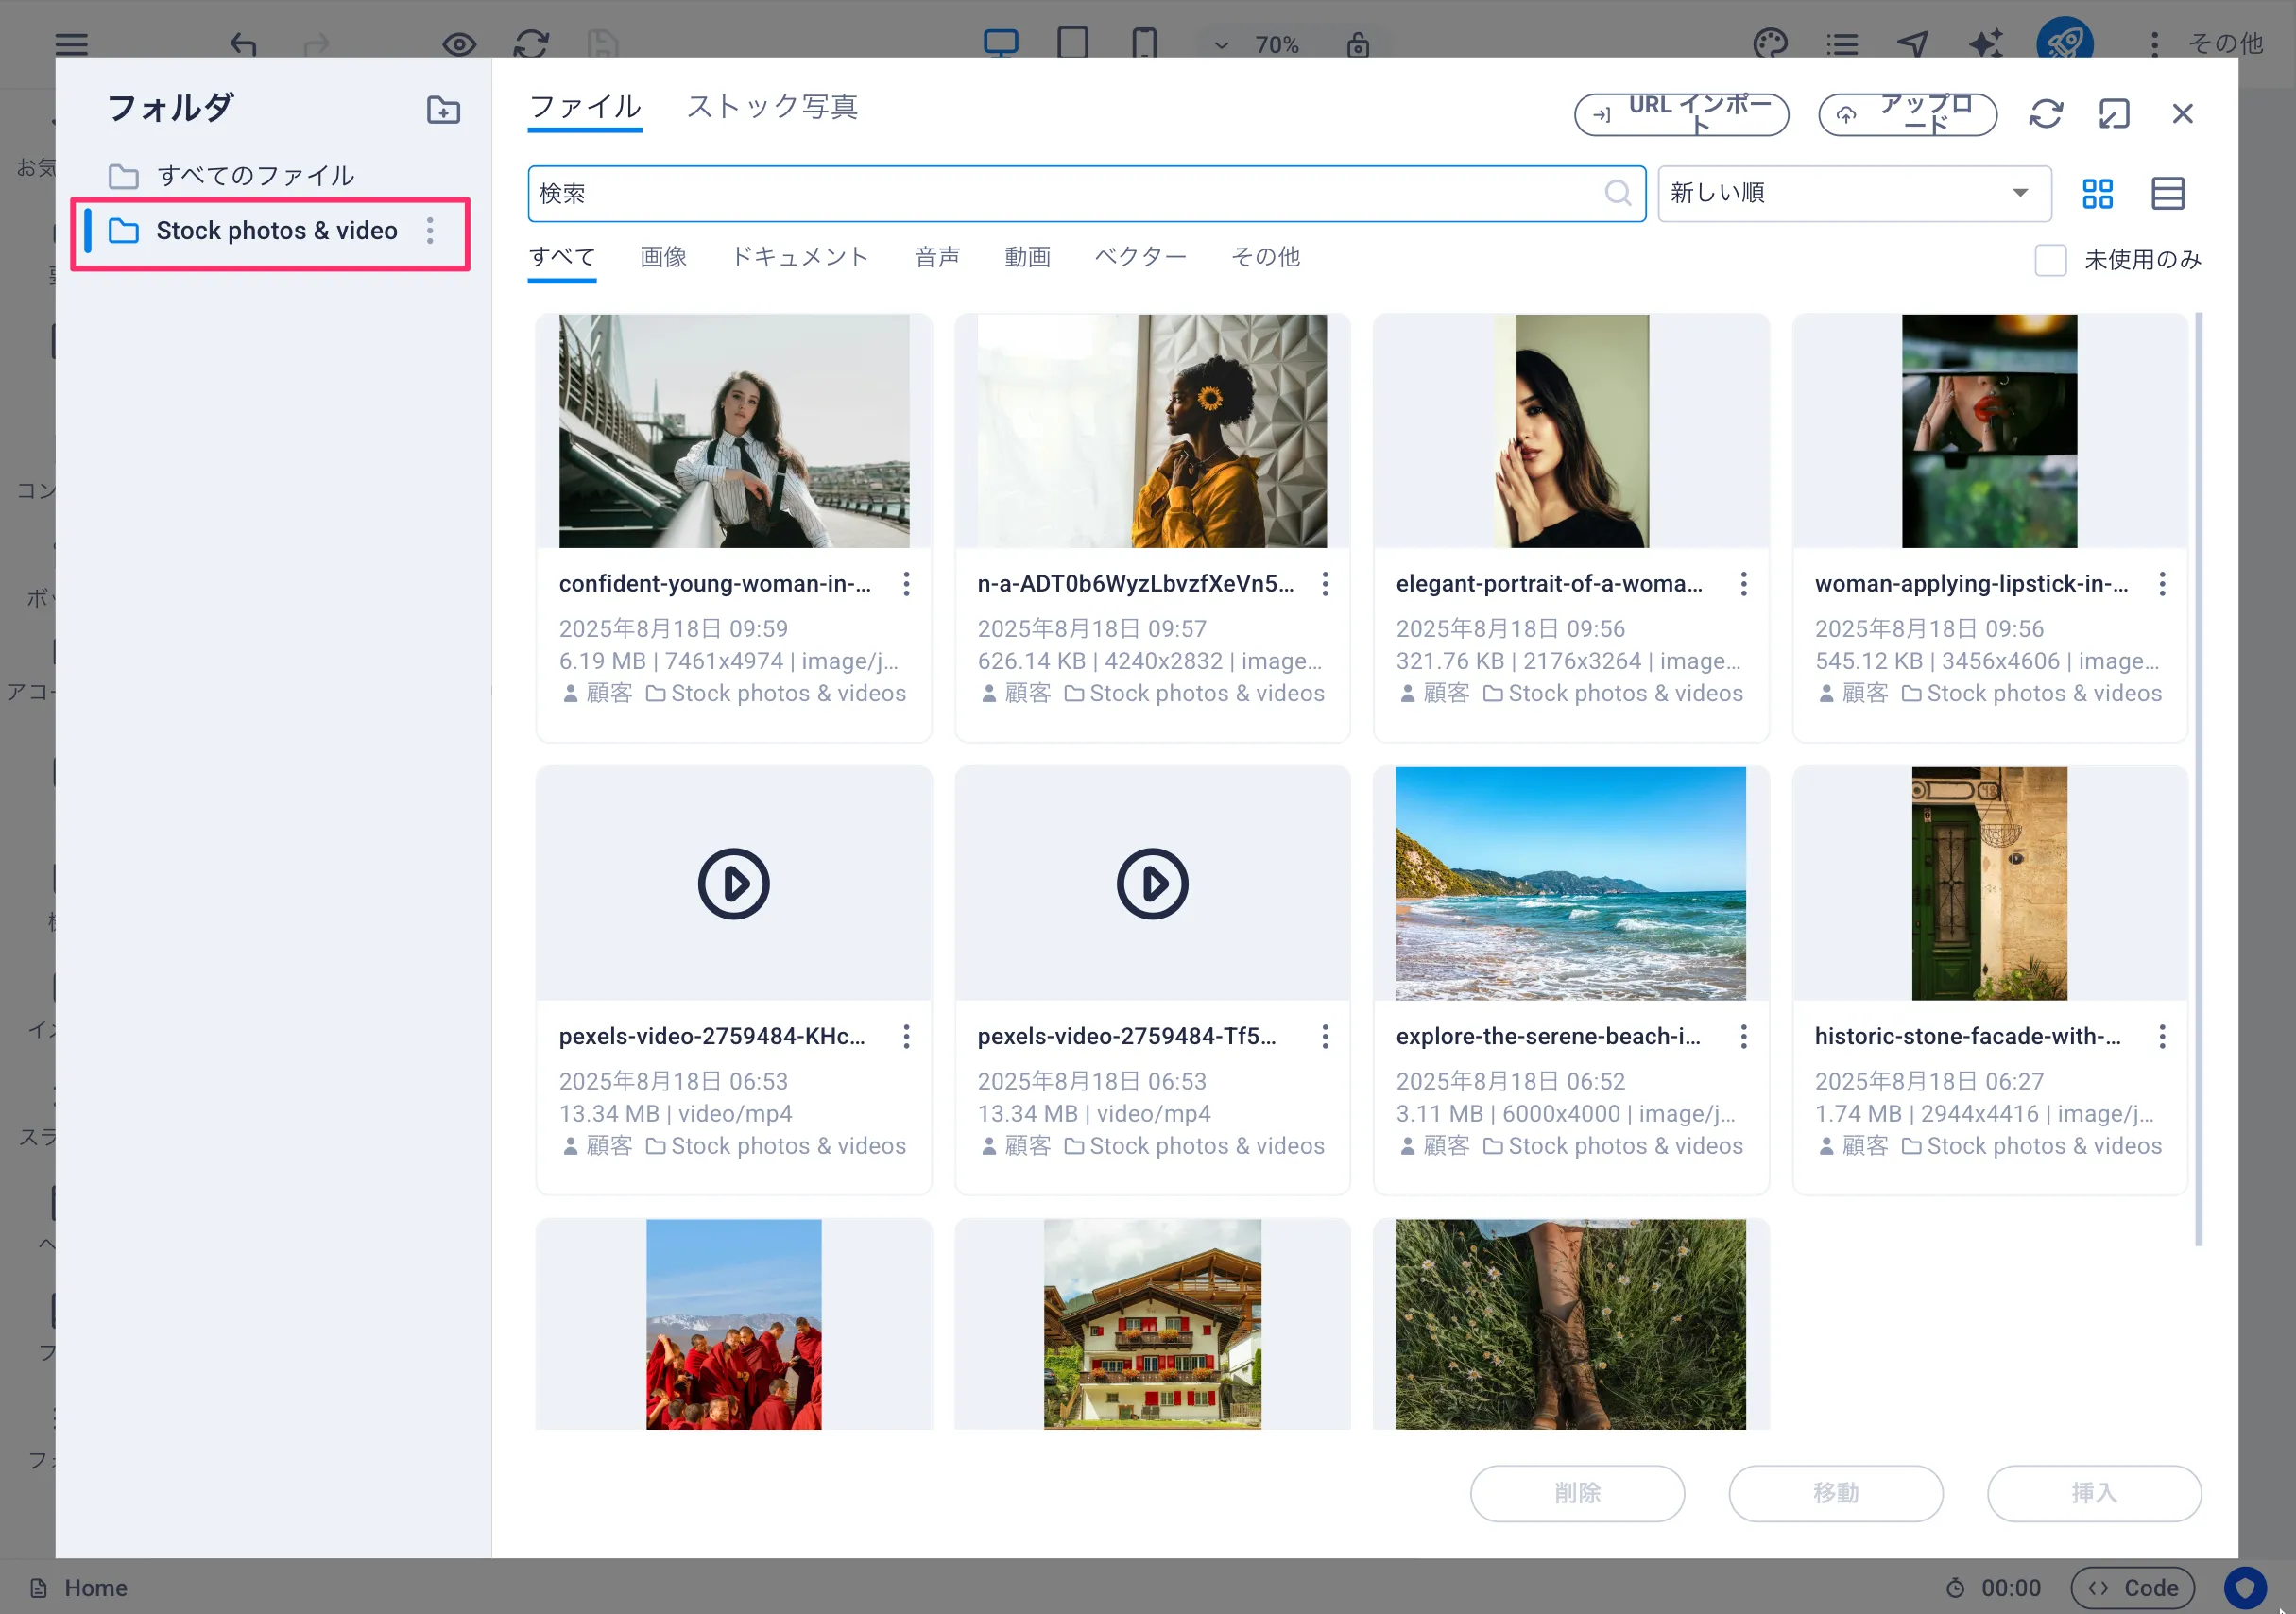Open the その他 more options menu
The image size is (2296, 1614).
(x=2206, y=44)
